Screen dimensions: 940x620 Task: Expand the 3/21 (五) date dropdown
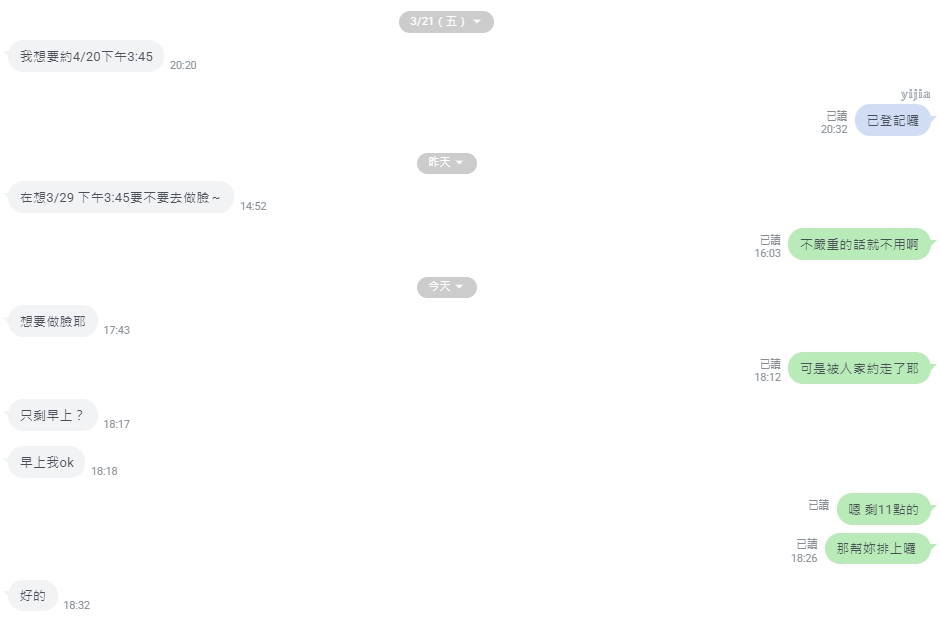(x=446, y=22)
